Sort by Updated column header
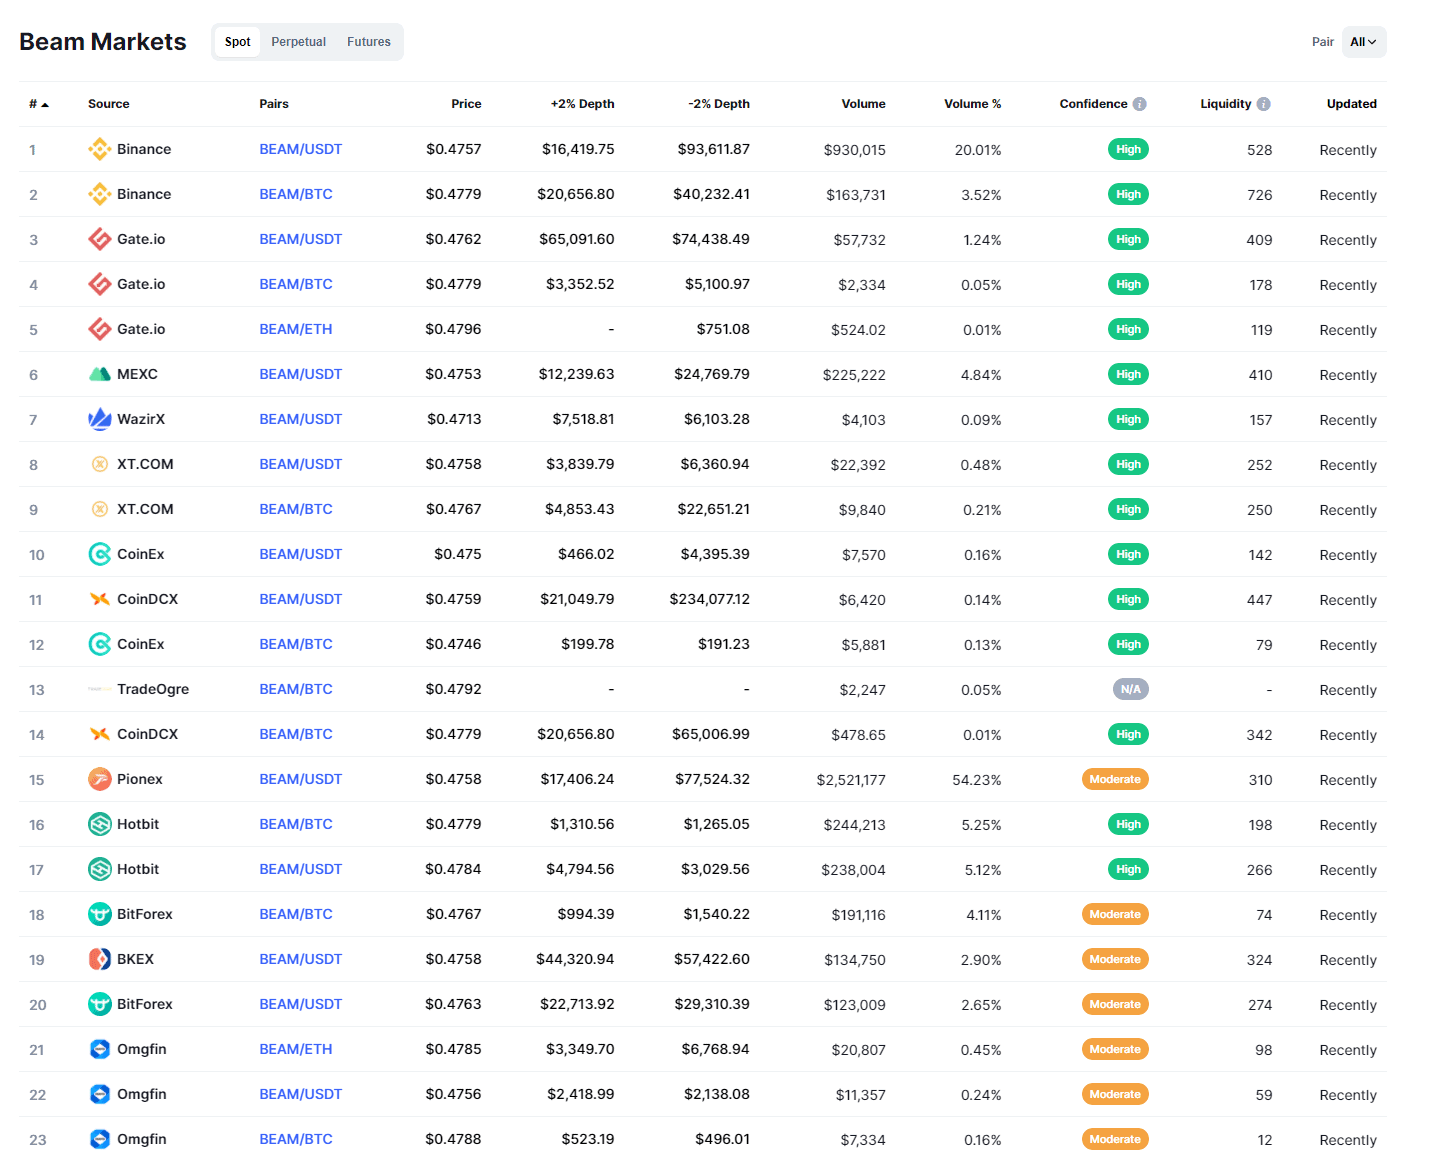Screen dimensions: 1429x1161 pos(1351,104)
